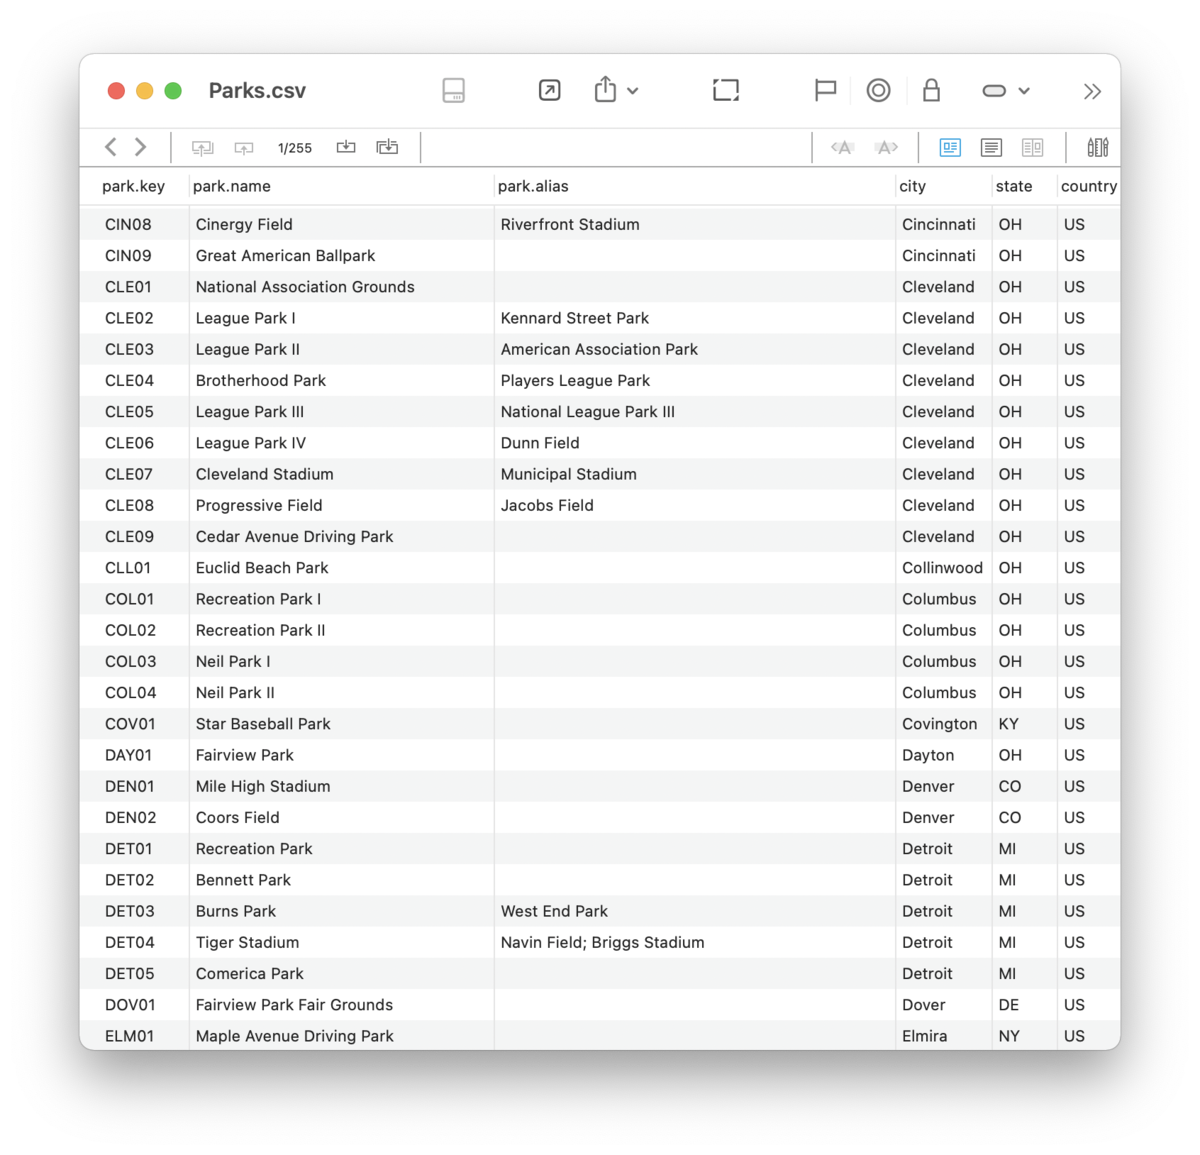This screenshot has height=1155, width=1200.
Task: Click the open externally arrow icon
Action: (549, 91)
